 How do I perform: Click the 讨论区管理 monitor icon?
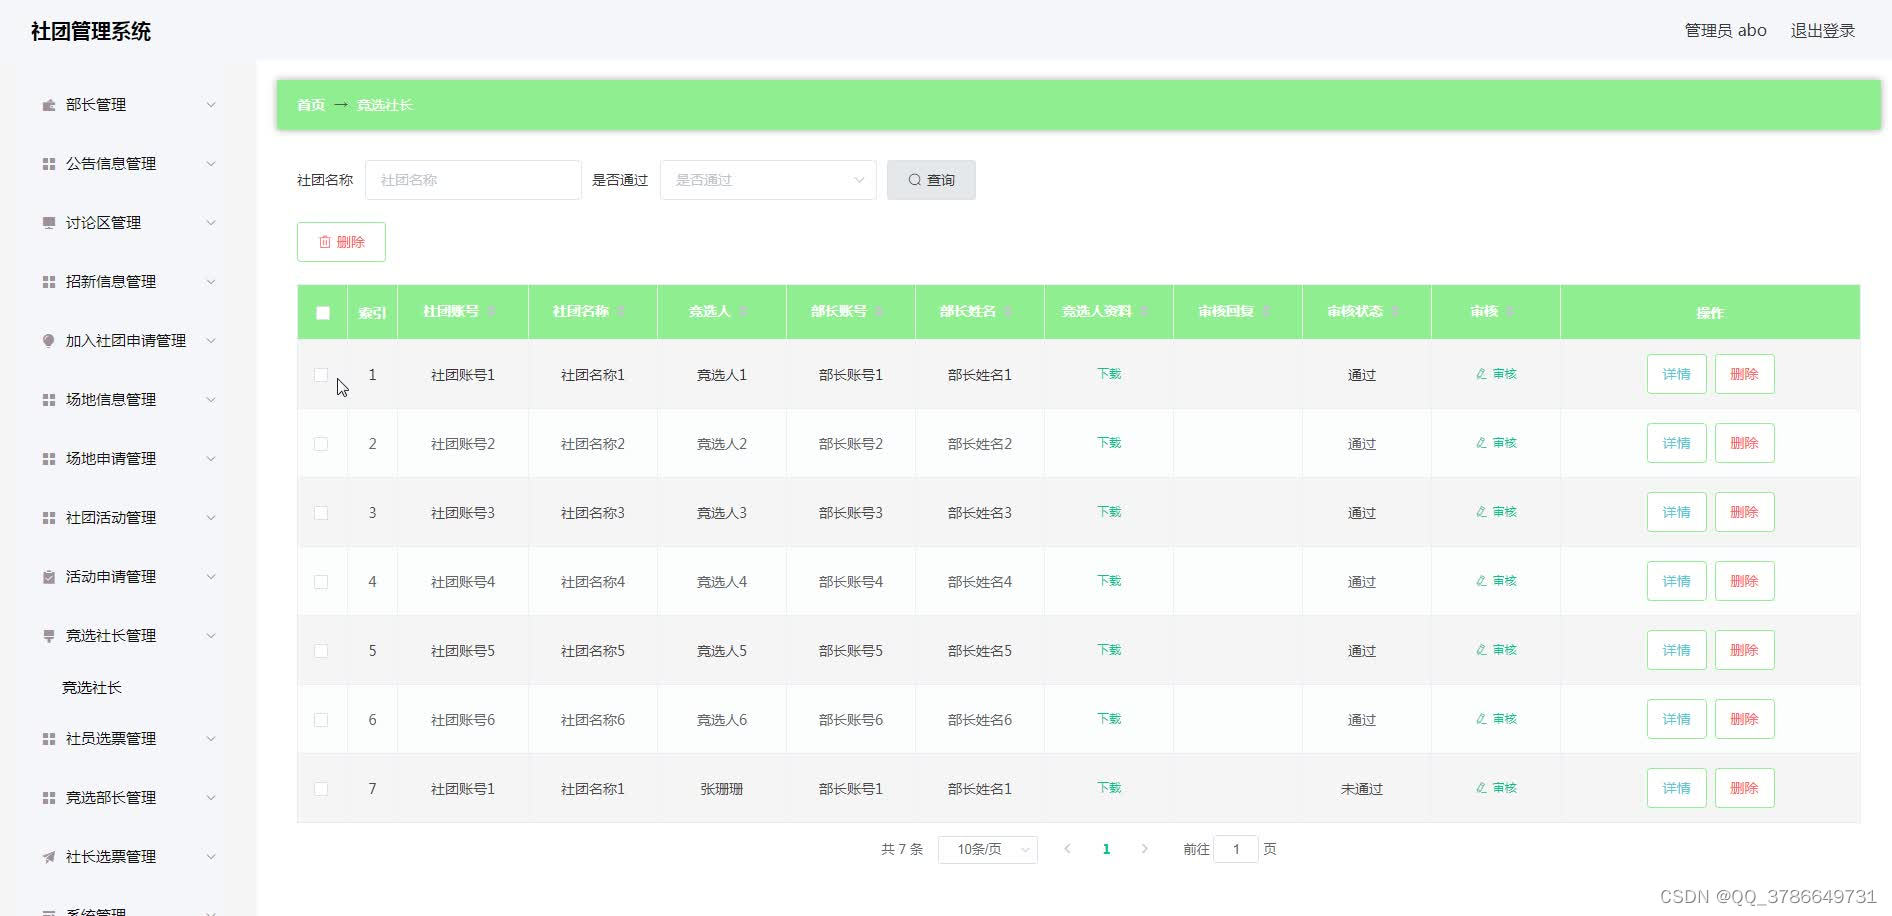coord(48,223)
